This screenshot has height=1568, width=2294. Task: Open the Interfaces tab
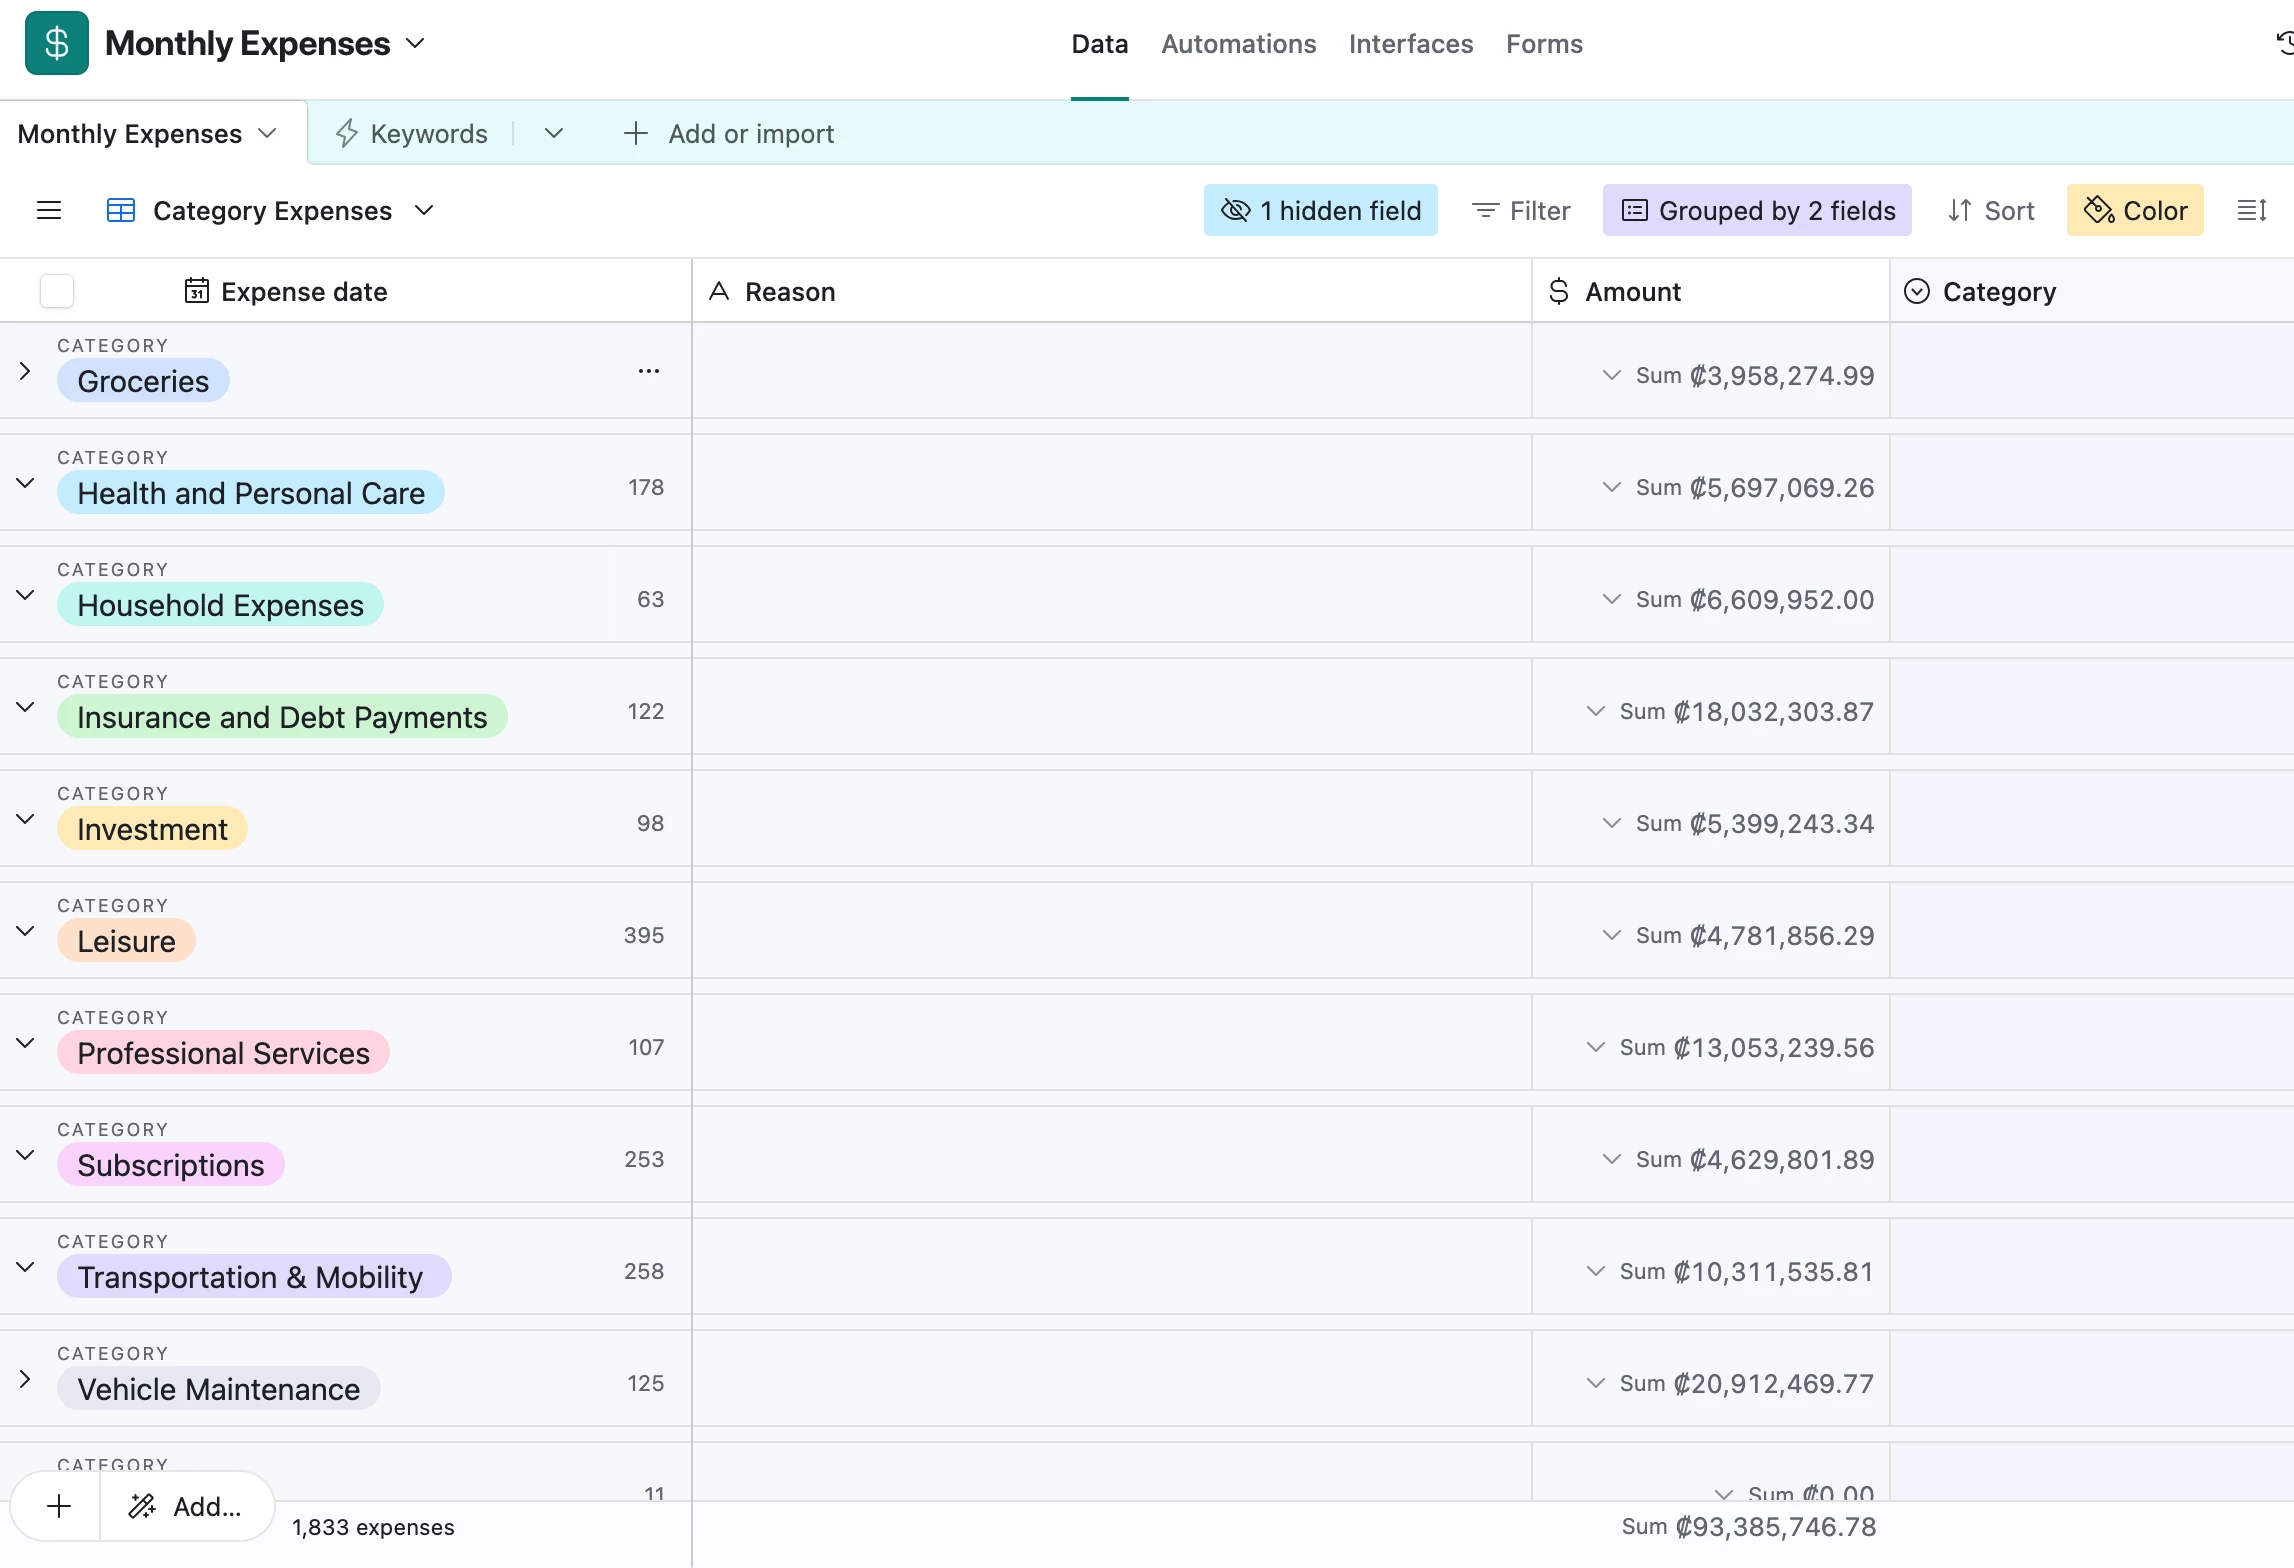pyautogui.click(x=1410, y=44)
